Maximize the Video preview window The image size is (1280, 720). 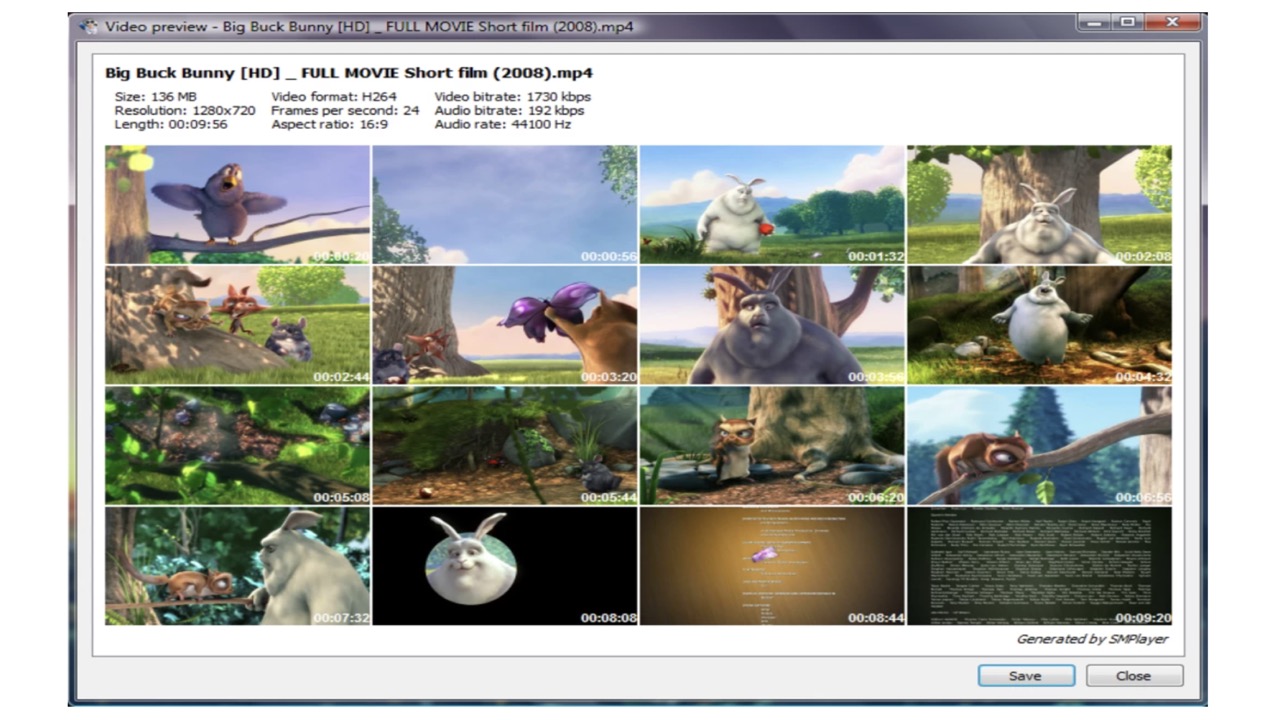[x=1127, y=22]
